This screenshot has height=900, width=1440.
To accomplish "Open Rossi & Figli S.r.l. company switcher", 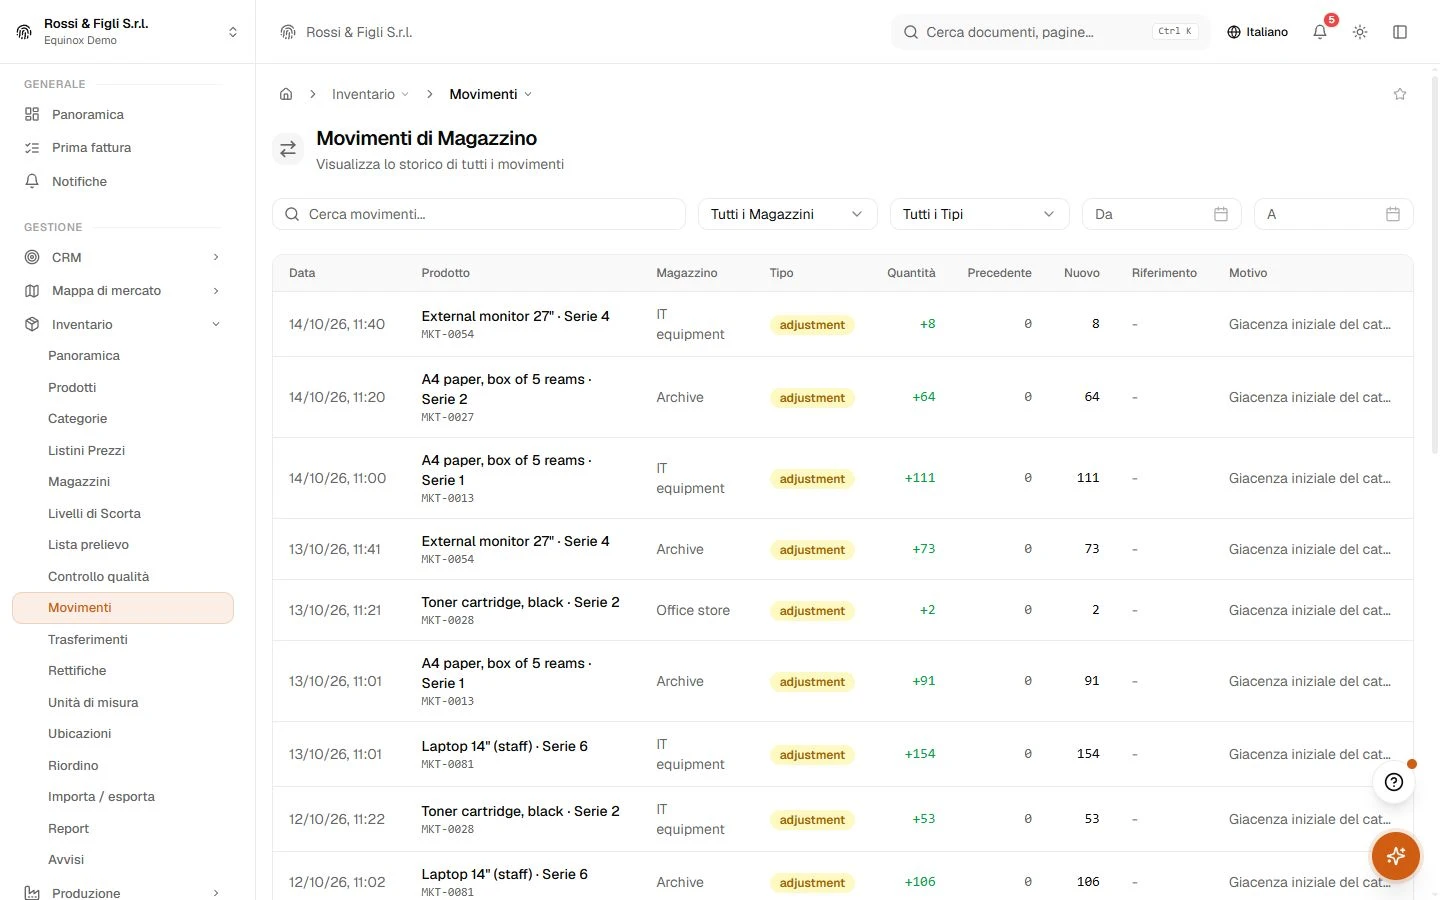I will click(127, 32).
